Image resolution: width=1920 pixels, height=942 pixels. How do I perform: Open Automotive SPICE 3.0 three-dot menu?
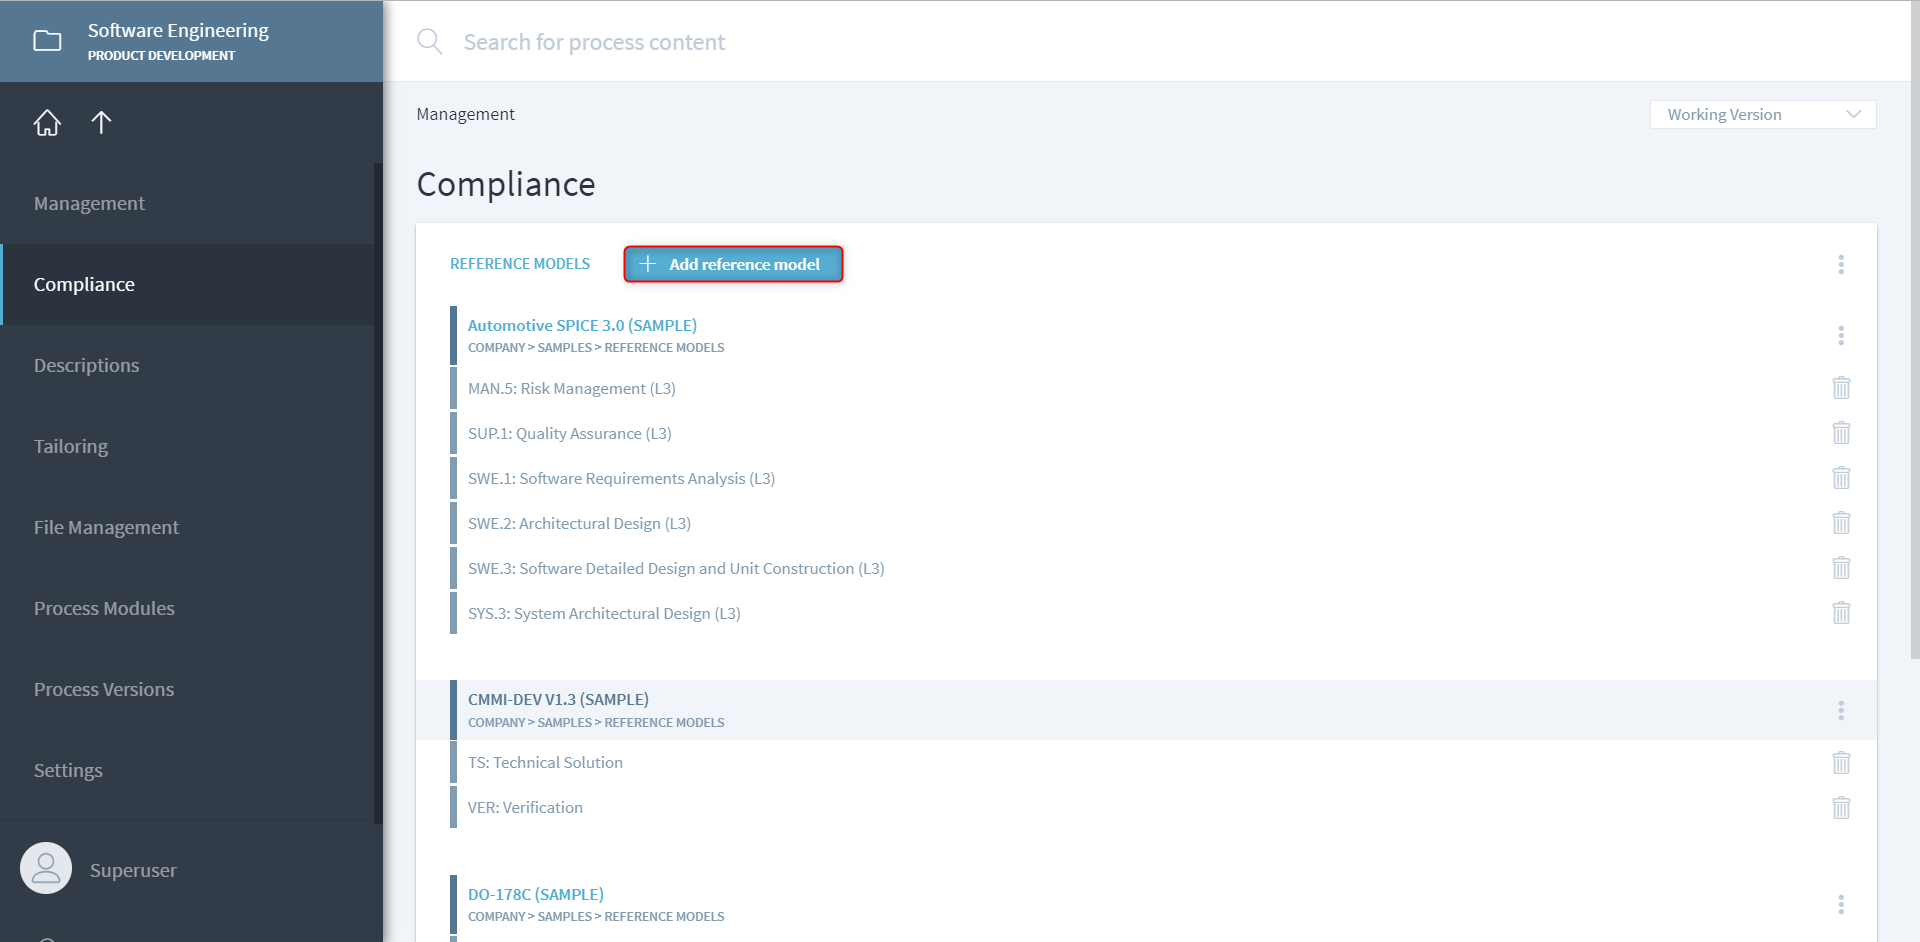point(1840,336)
